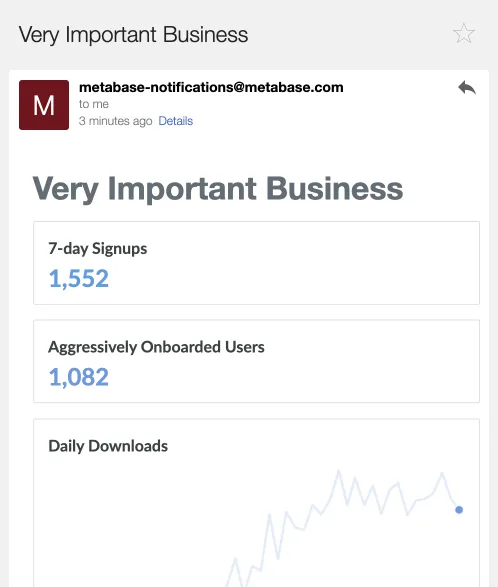Click the bold Very Important Business heading

218,189
